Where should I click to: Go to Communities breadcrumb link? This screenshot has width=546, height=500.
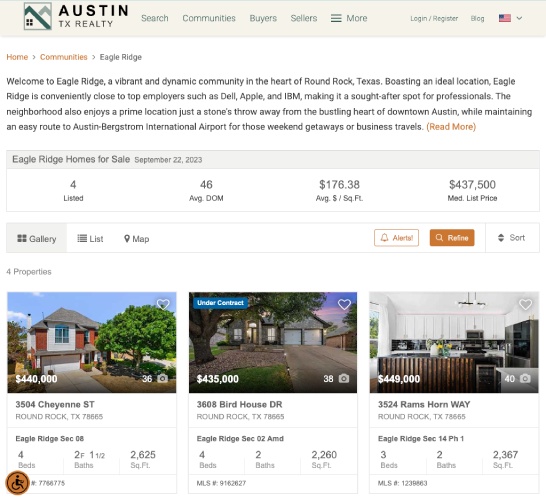(x=63, y=57)
